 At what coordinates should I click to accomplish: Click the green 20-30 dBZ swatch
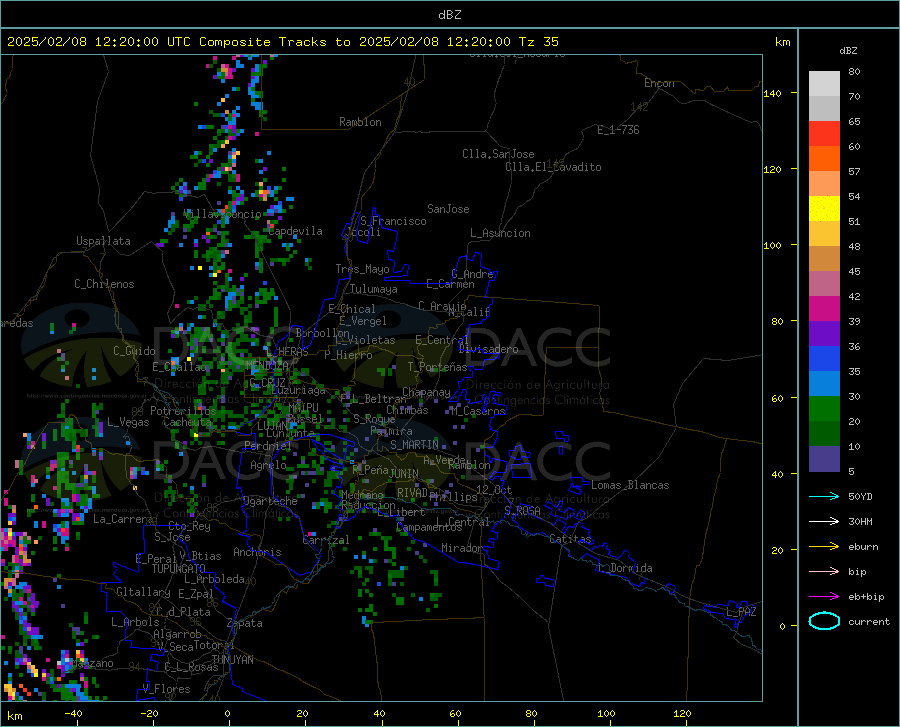824,409
